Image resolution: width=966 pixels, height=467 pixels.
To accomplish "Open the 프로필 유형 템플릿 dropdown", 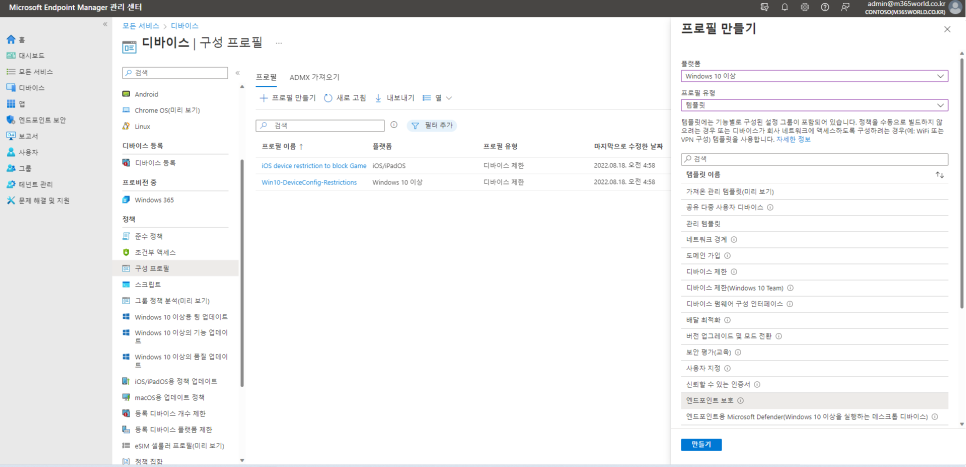I will (x=814, y=105).
